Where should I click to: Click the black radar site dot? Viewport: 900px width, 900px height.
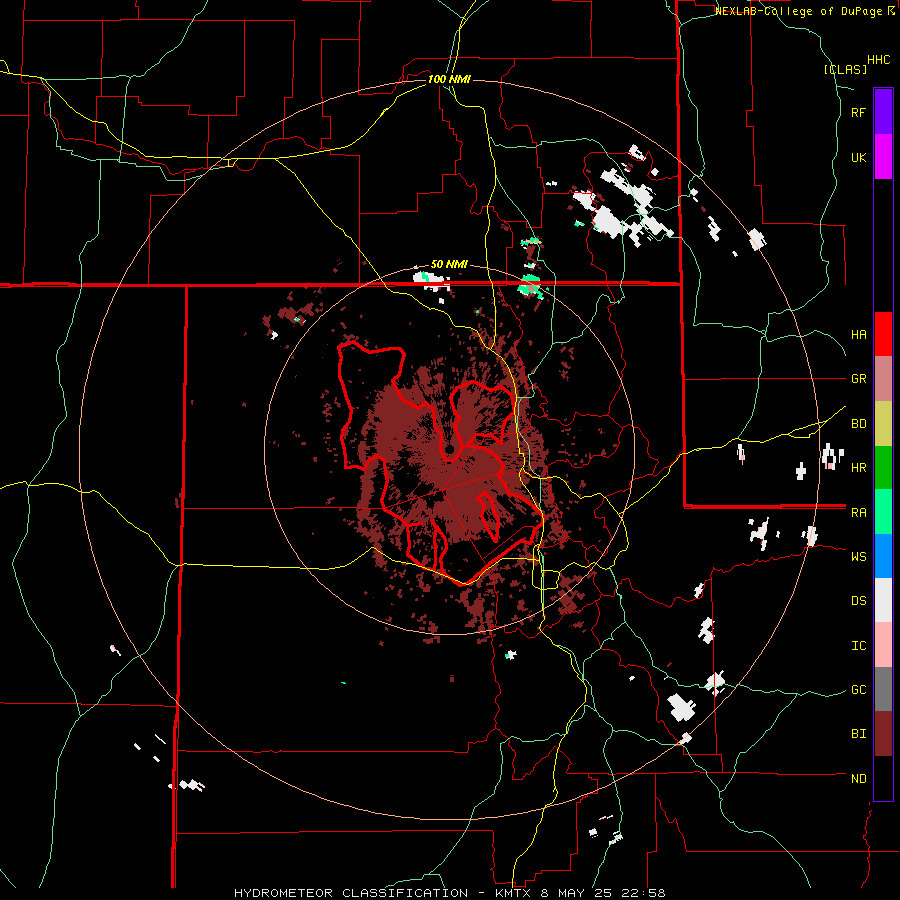tap(451, 449)
